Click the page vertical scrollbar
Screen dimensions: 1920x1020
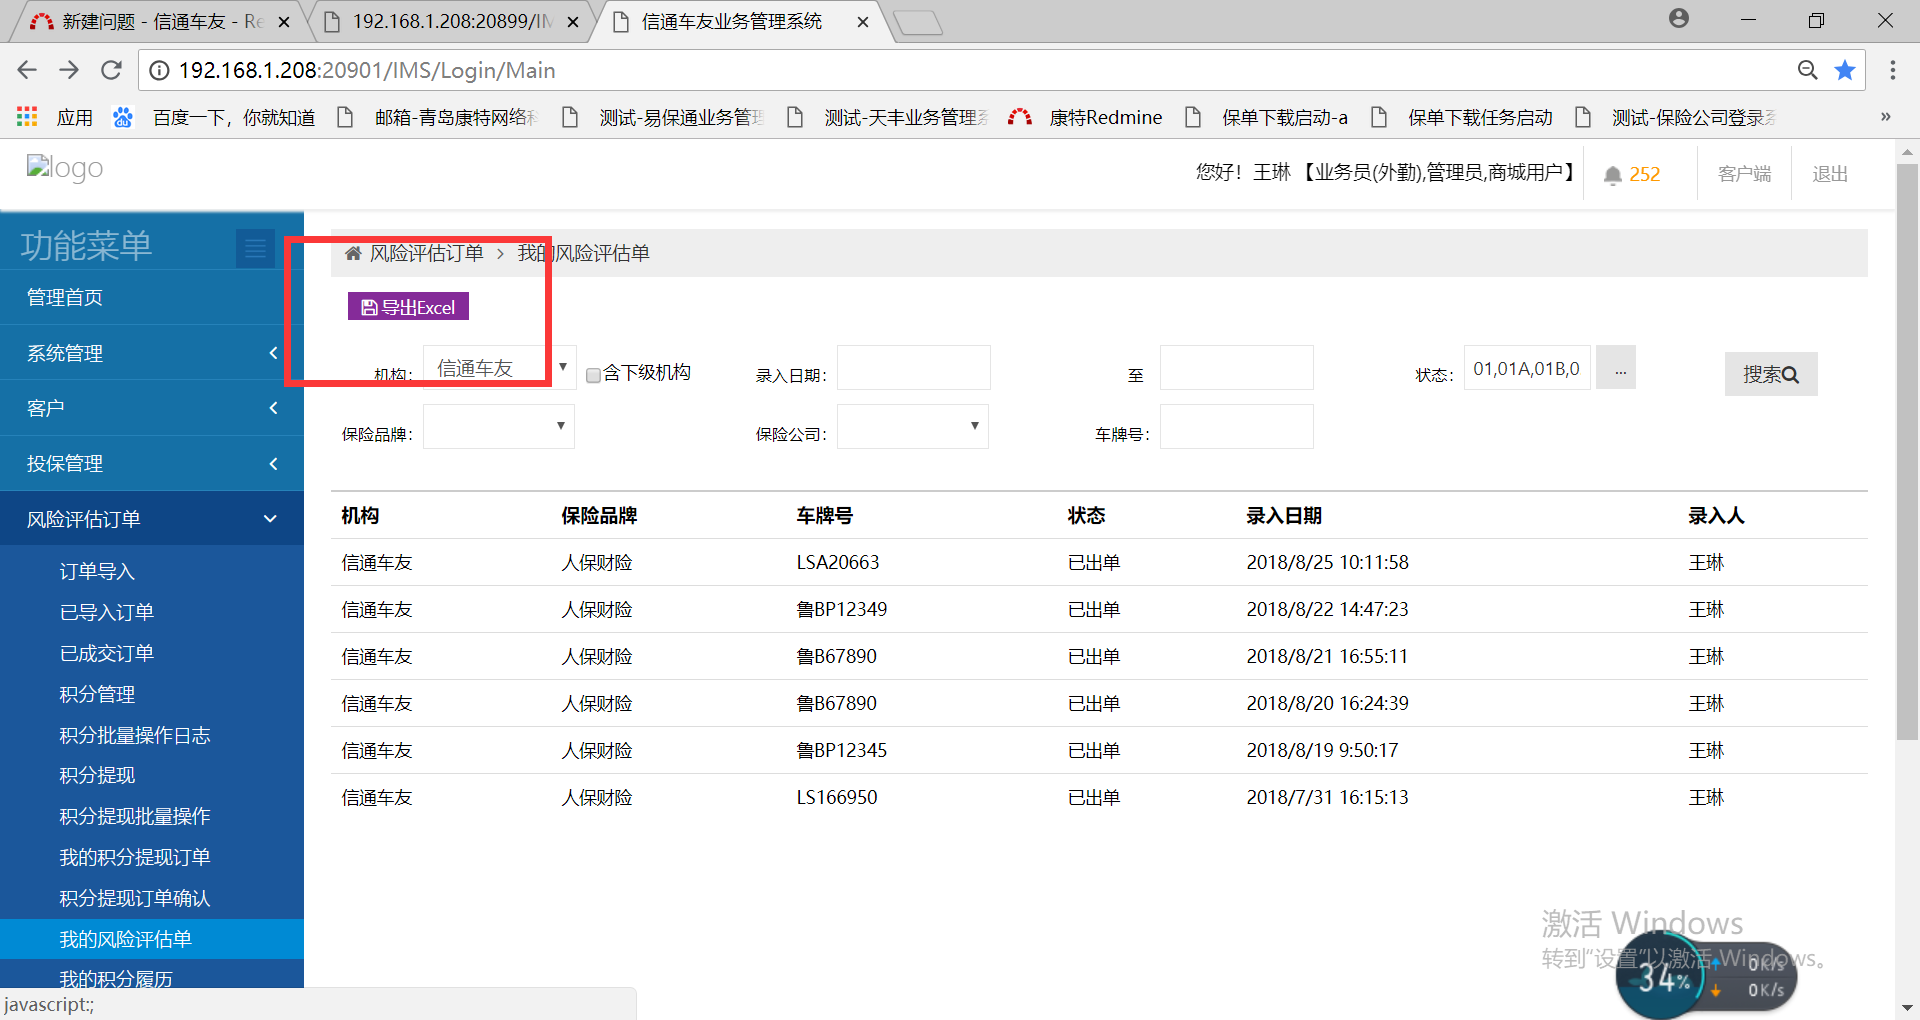point(1906,450)
